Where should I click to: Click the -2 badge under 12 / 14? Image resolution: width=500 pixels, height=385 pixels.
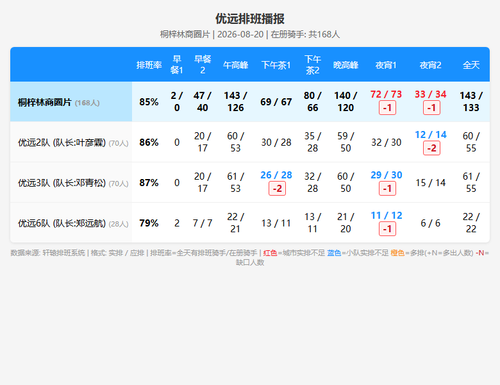click(432, 148)
